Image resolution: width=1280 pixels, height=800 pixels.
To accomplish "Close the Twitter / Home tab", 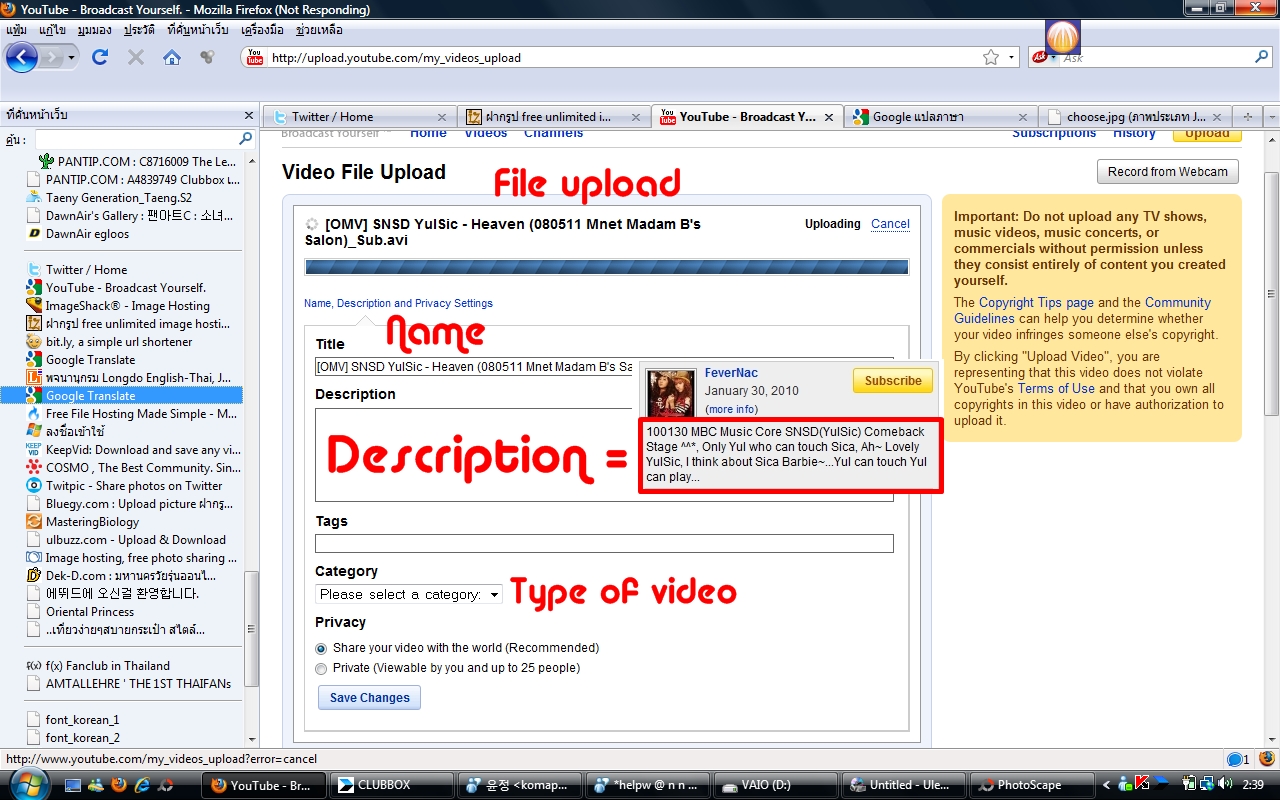I will (442, 117).
